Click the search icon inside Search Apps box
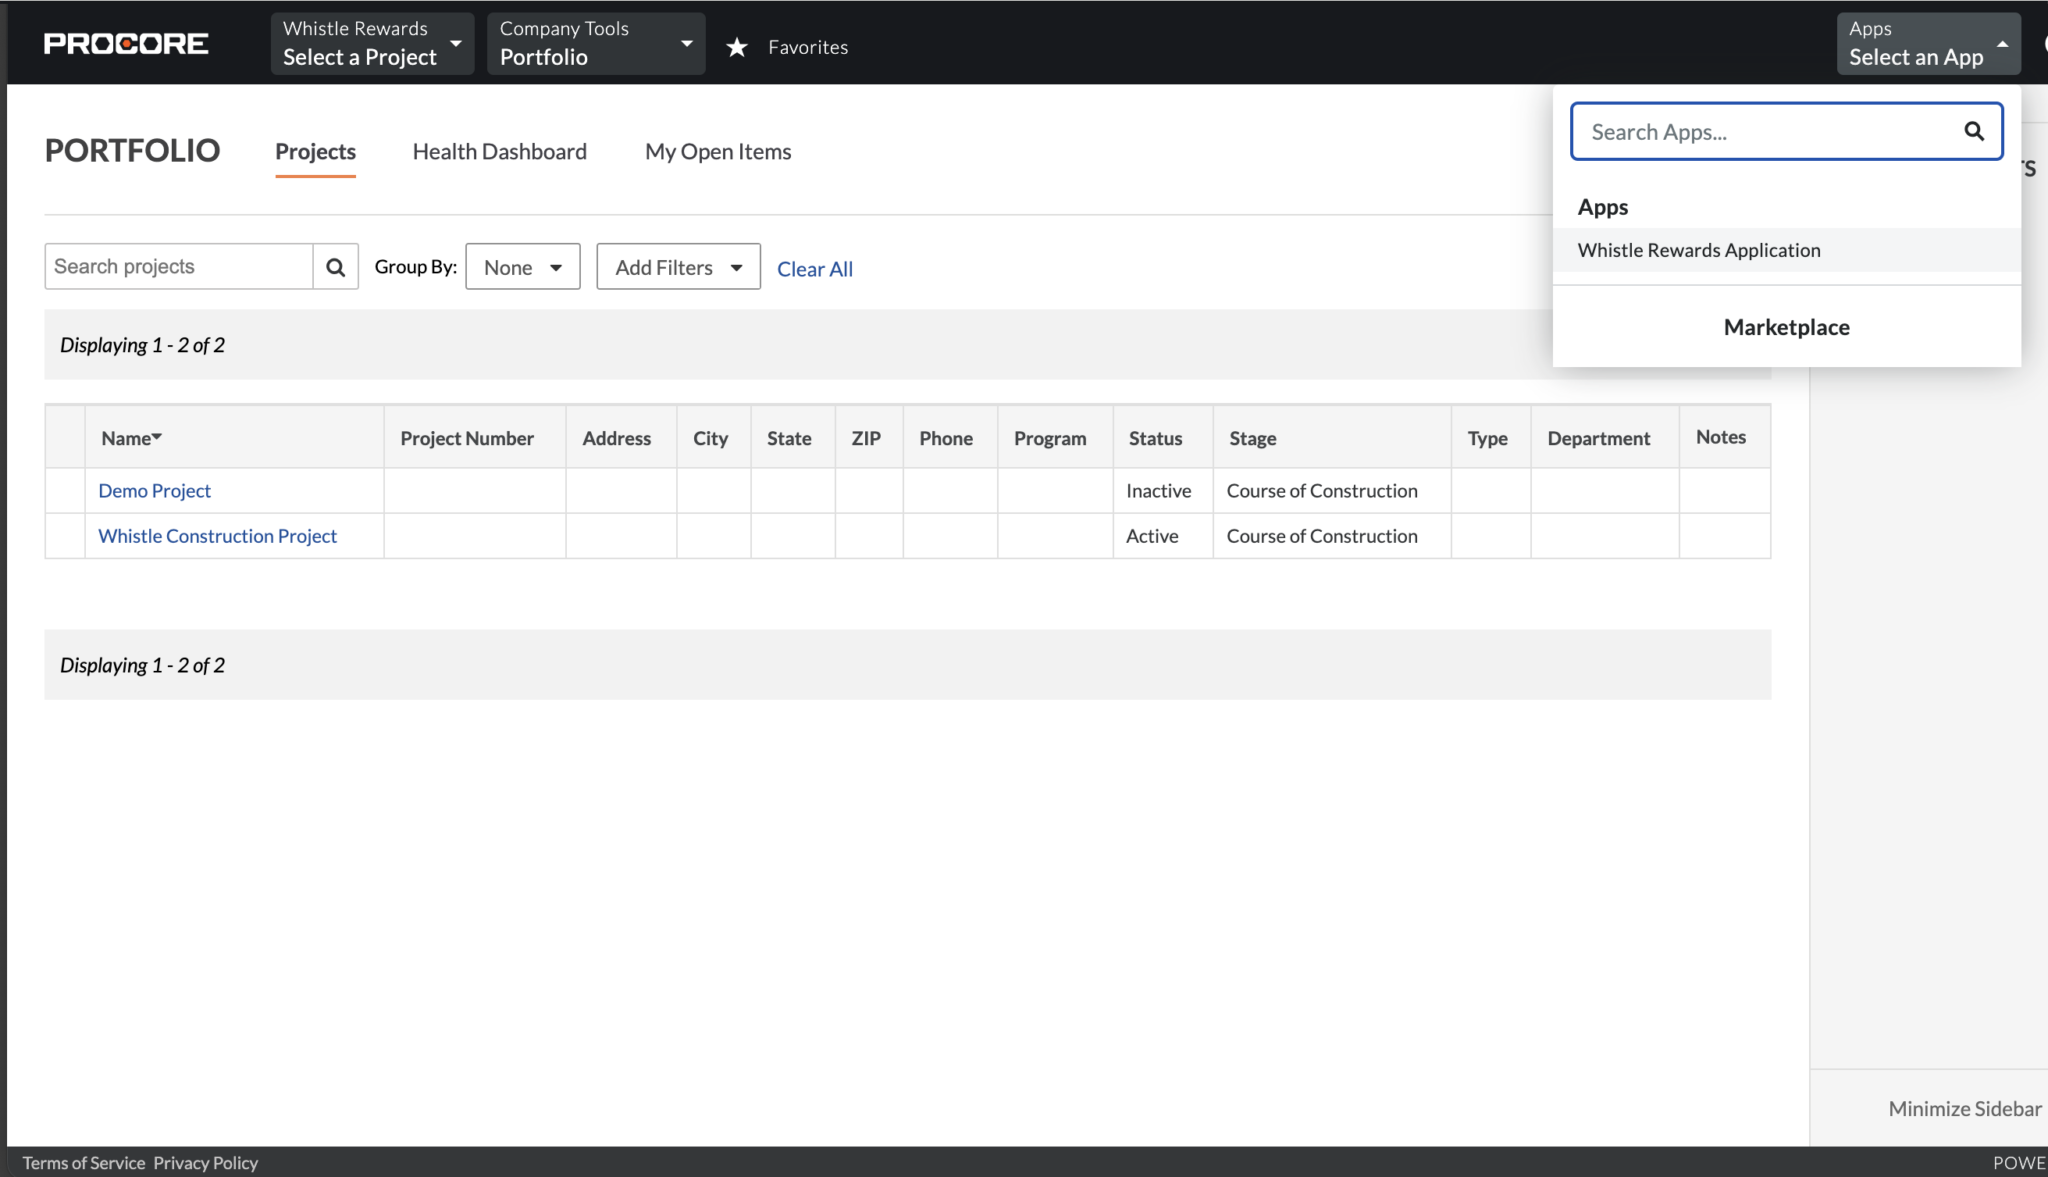 pos(1974,131)
